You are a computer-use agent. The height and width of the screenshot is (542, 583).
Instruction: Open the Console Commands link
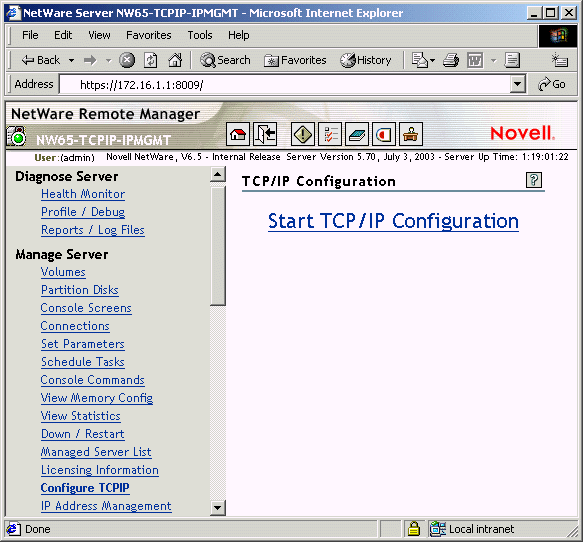tap(92, 380)
